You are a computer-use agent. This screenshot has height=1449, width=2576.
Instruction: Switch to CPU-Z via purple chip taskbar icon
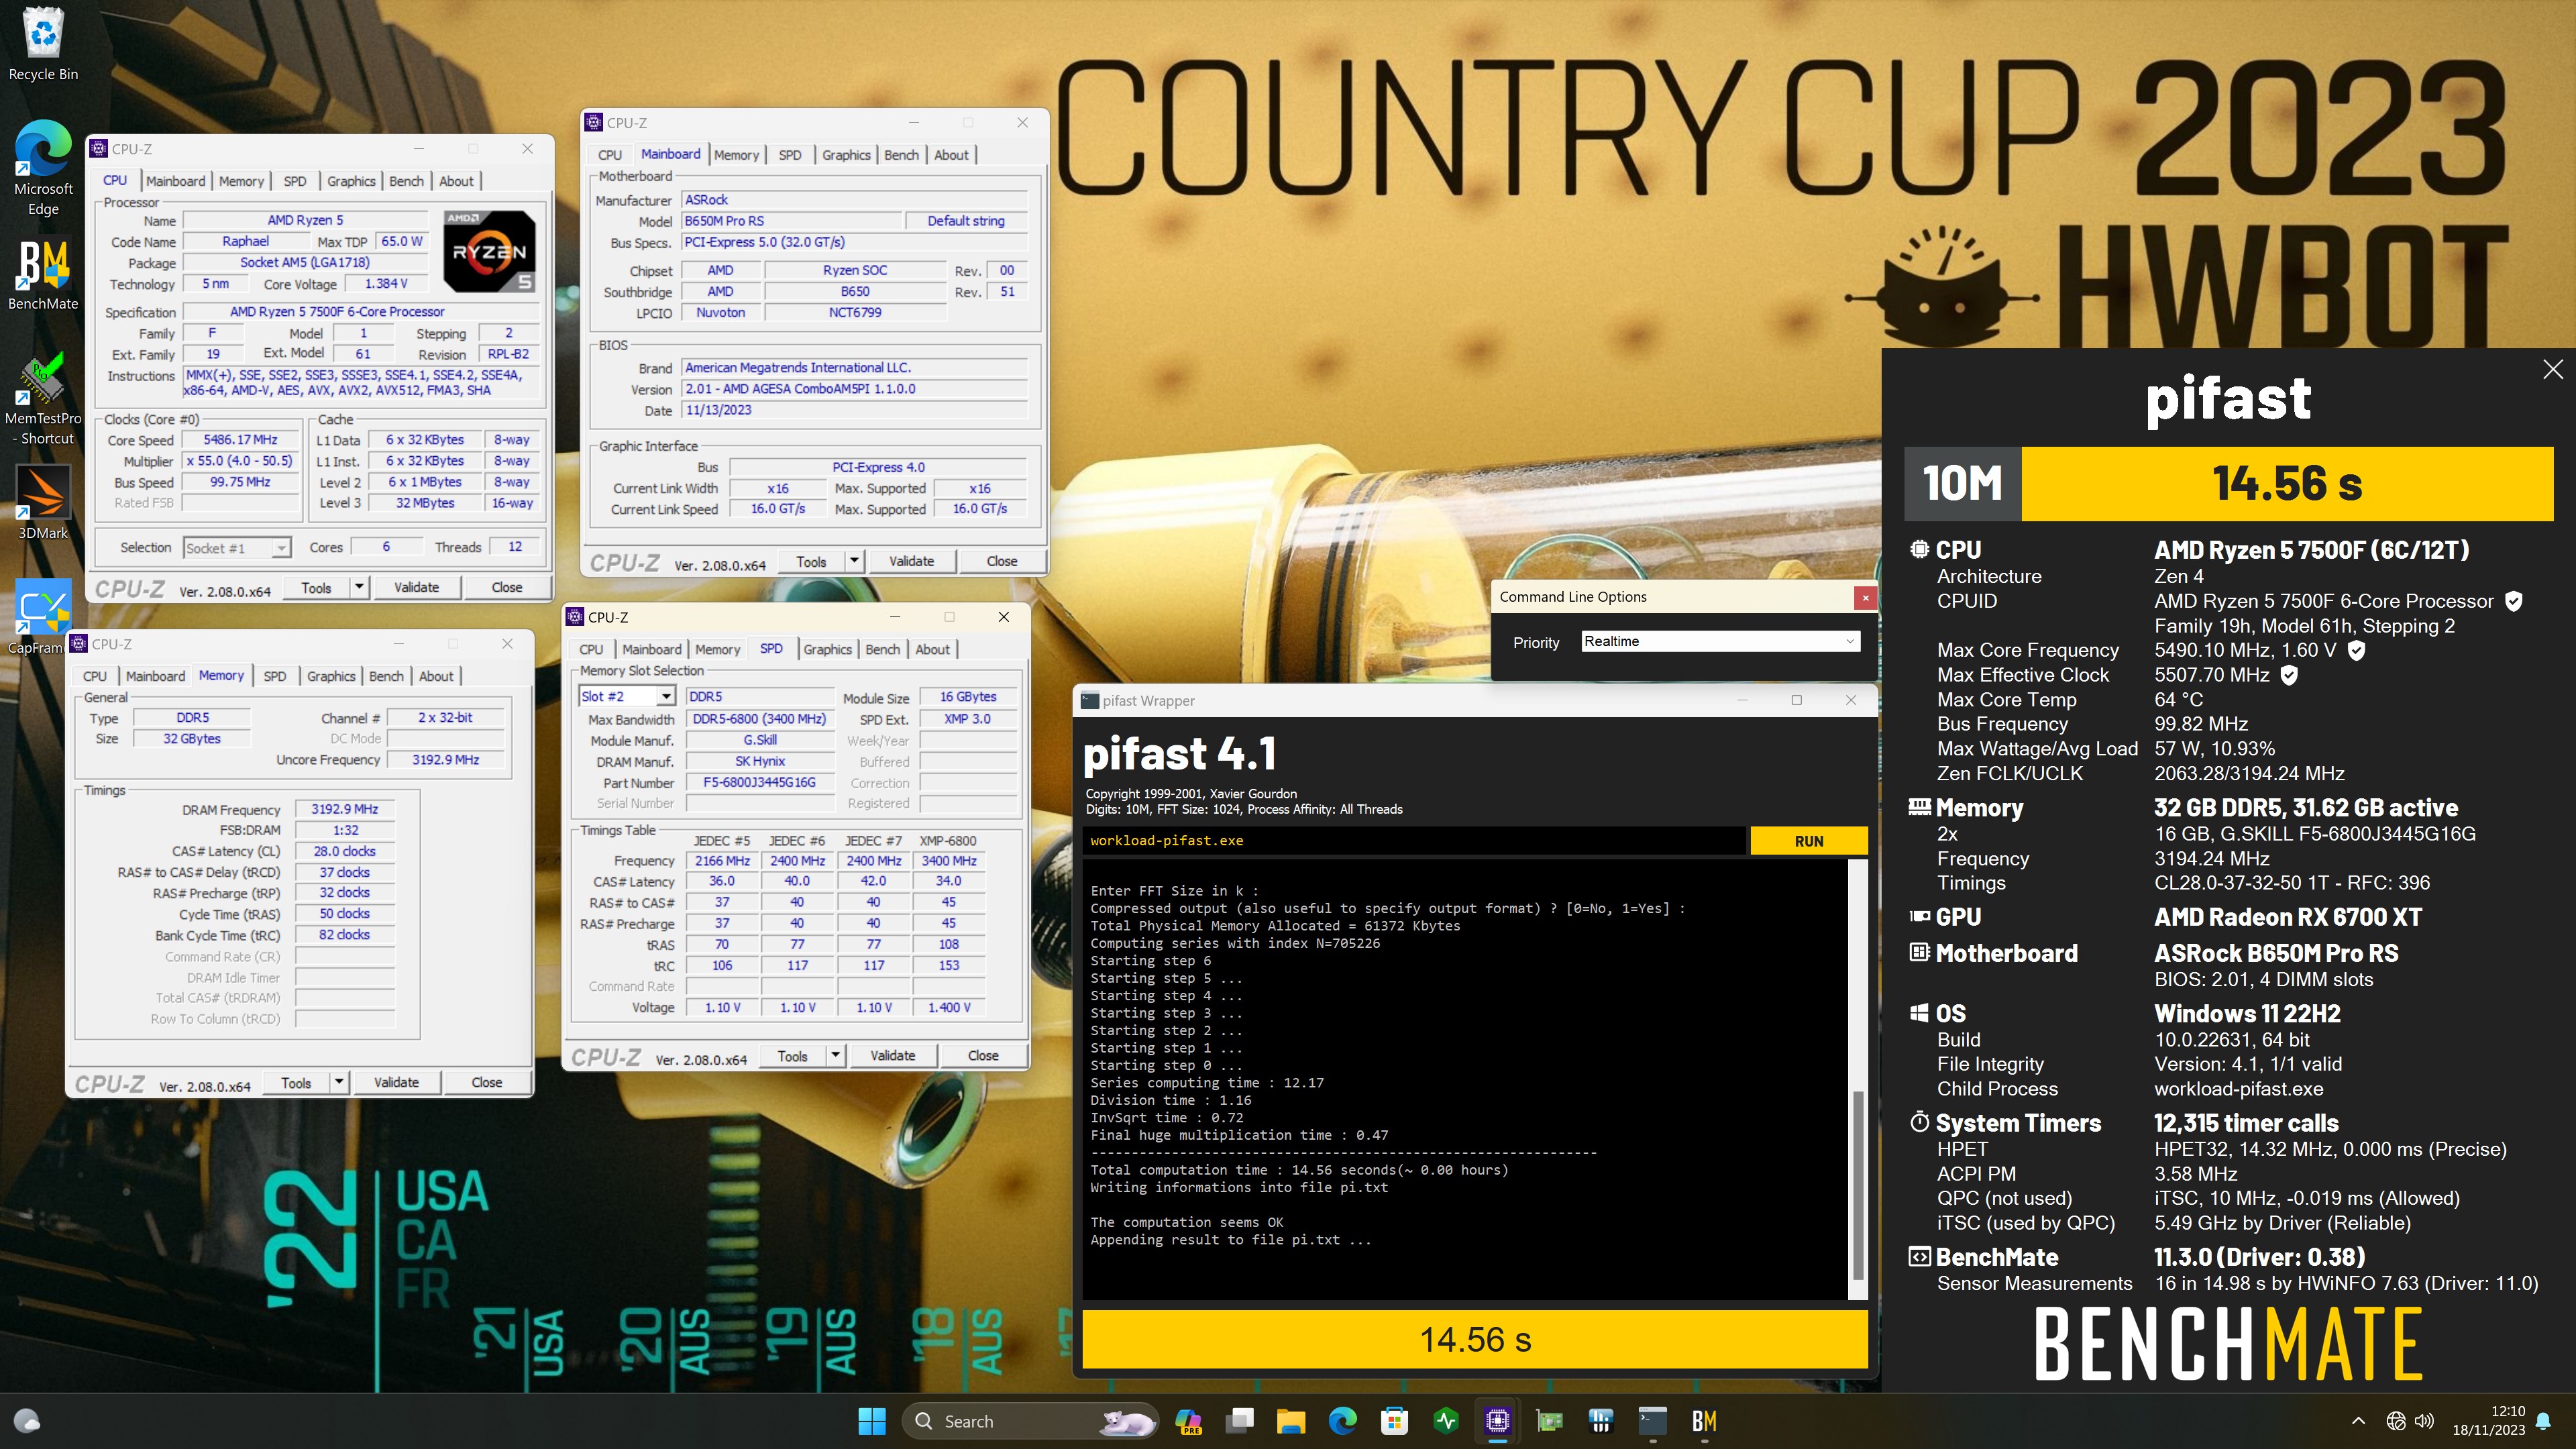[1497, 1421]
